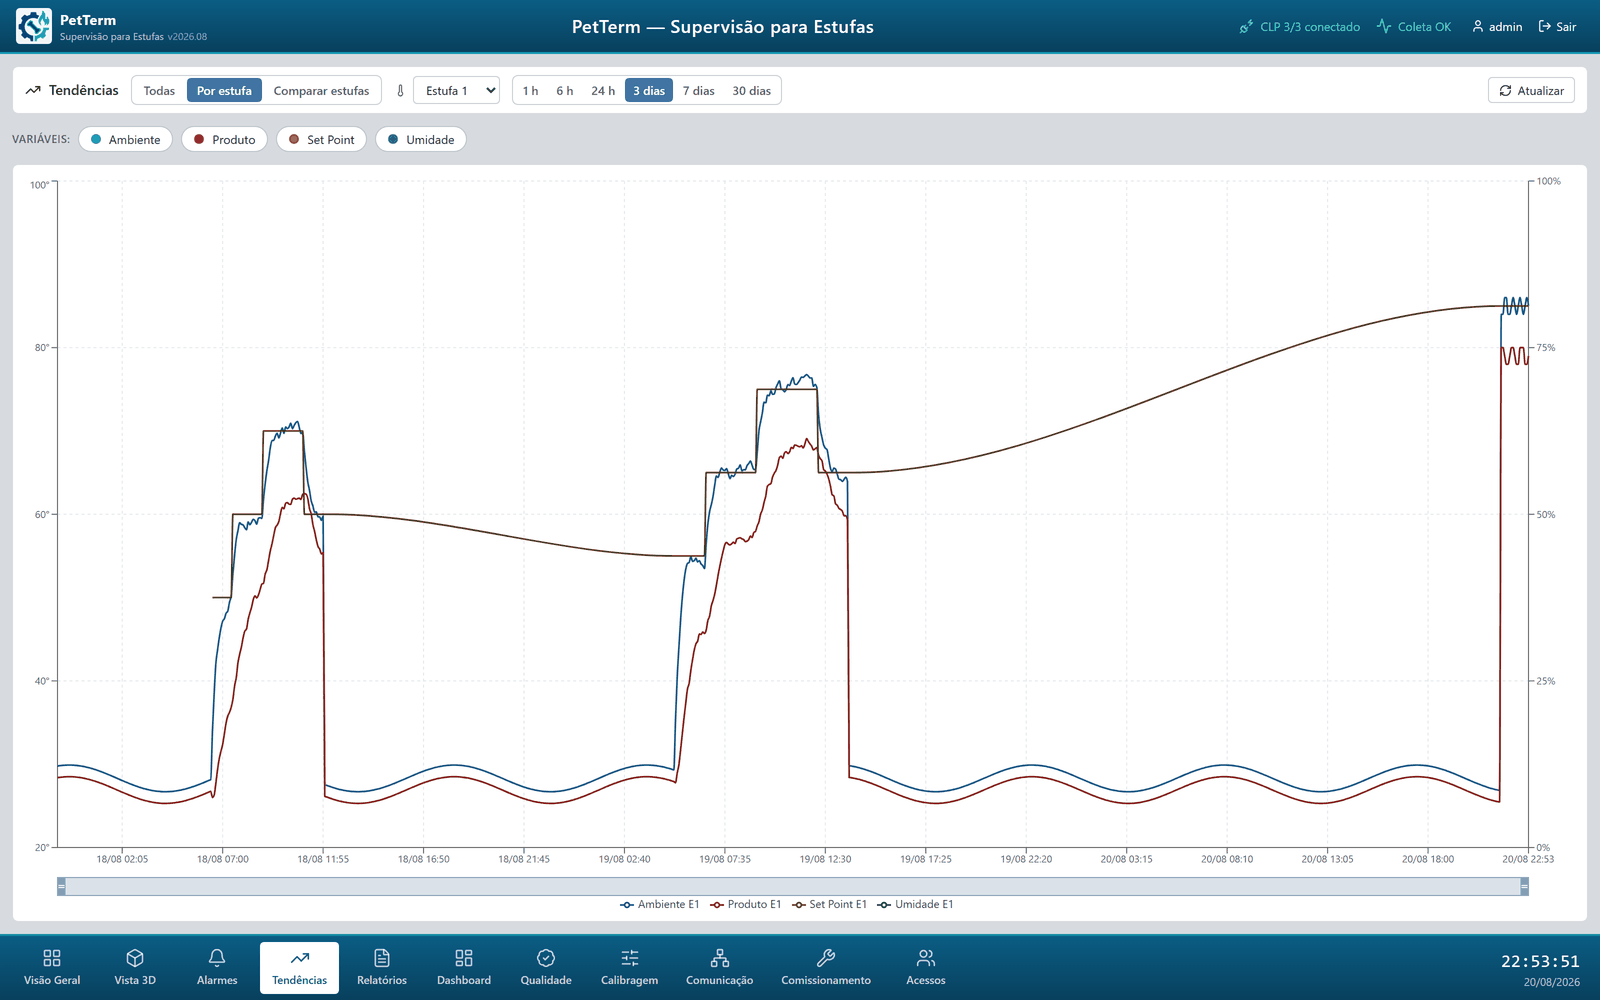Open Alarmes bell icon
Image resolution: width=1600 pixels, height=1000 pixels.
pyautogui.click(x=217, y=958)
